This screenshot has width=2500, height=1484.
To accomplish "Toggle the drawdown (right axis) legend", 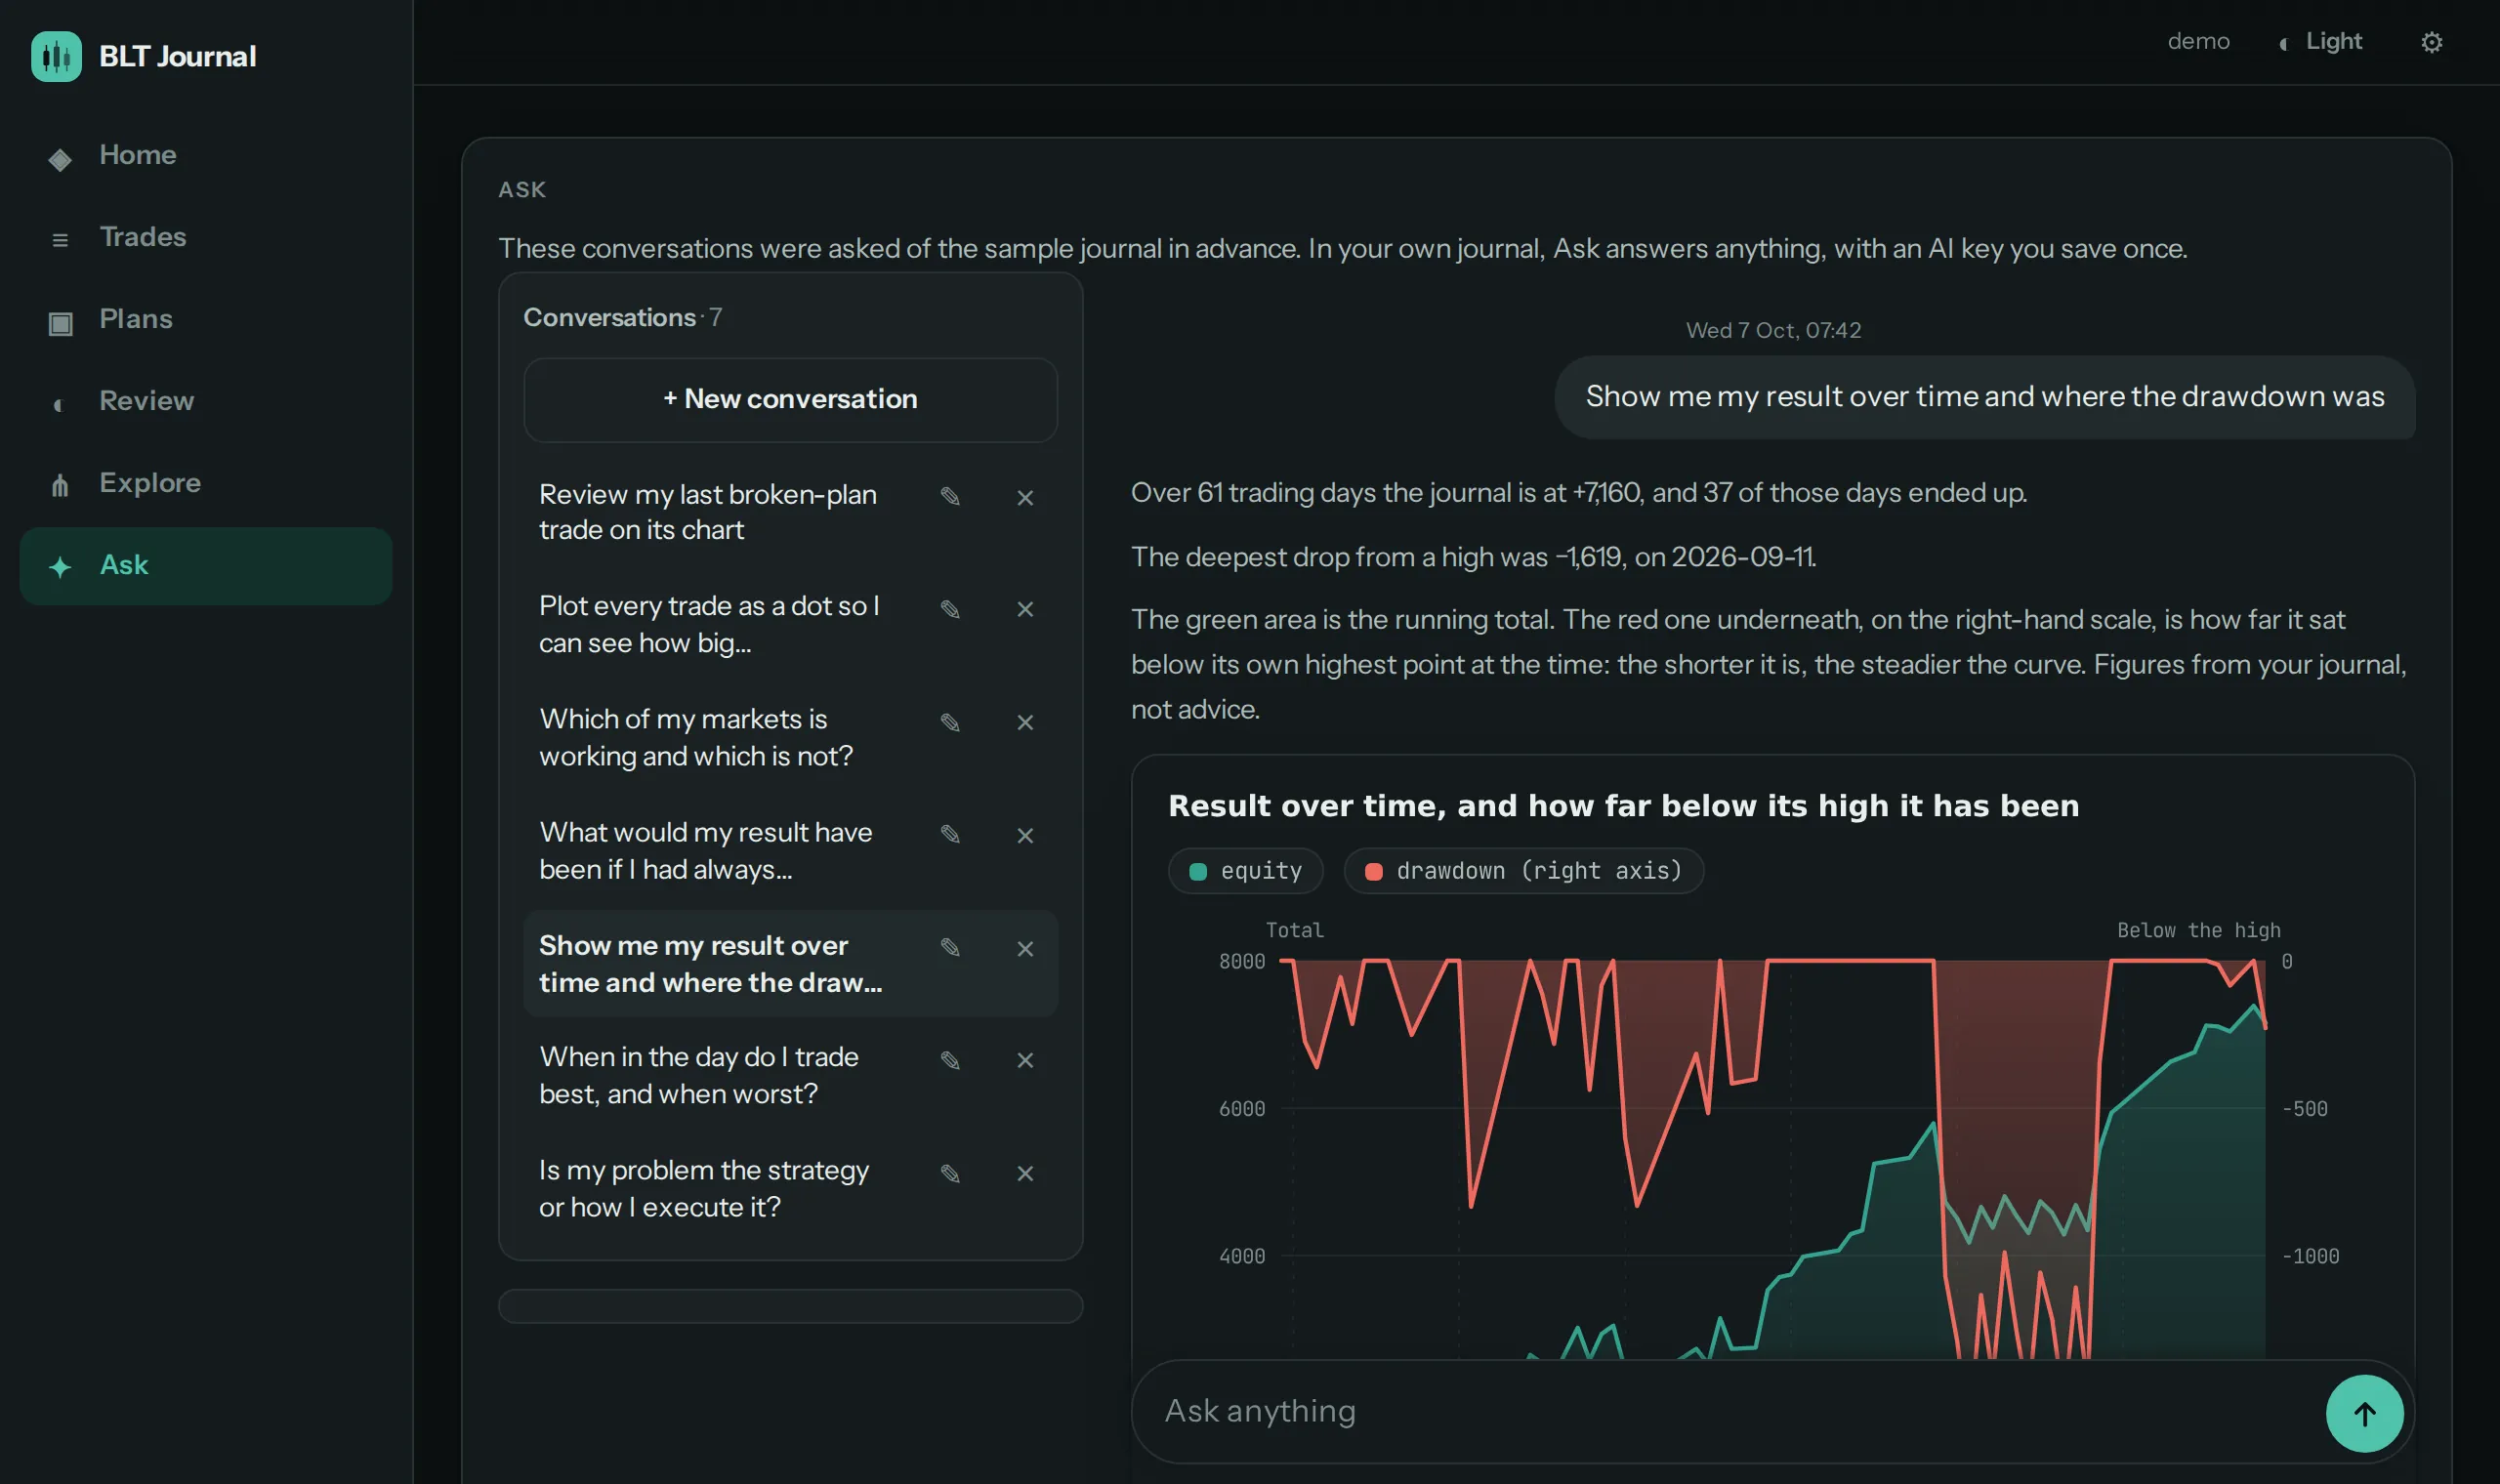I will 1523,870.
